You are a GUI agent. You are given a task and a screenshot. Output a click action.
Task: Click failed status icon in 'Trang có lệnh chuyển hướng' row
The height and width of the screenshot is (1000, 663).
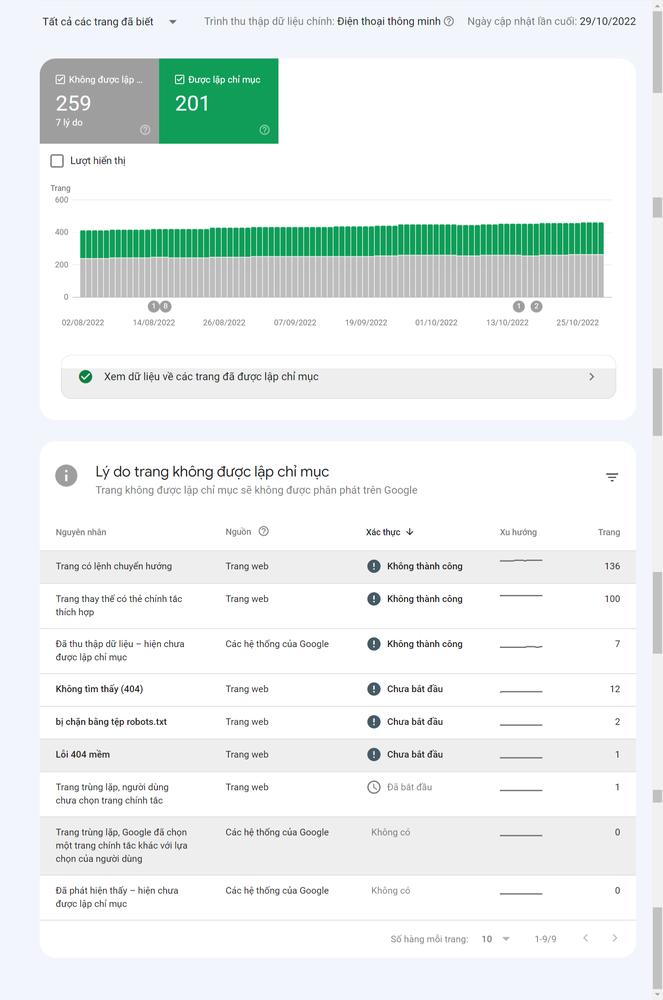374,566
